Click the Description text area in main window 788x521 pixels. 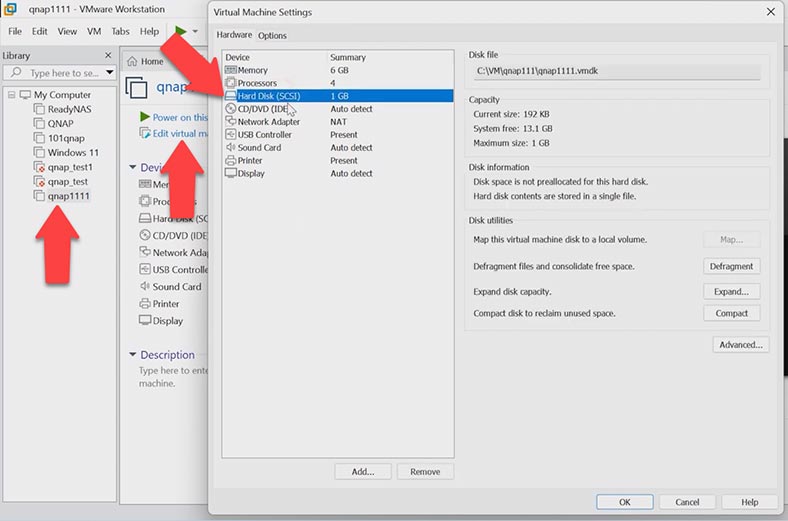173,377
